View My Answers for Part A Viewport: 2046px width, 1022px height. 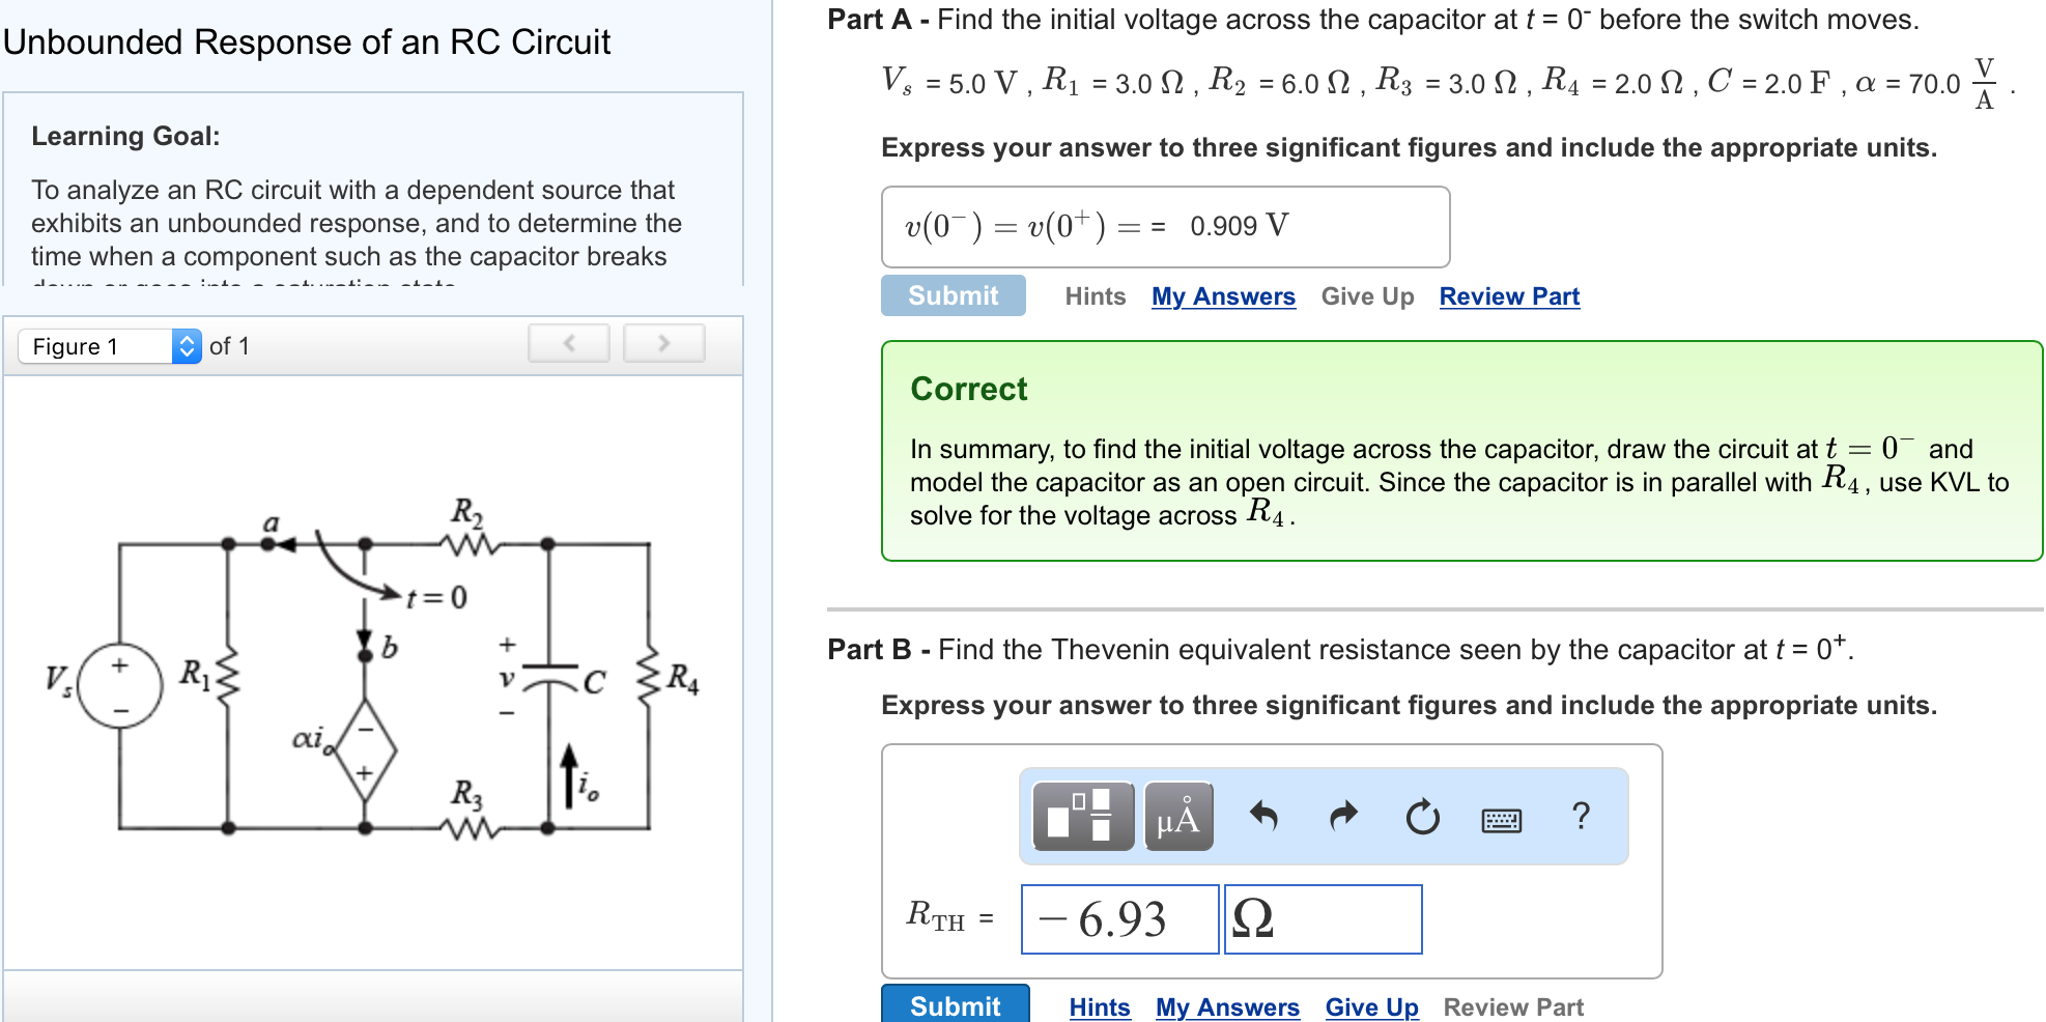[x=1222, y=296]
